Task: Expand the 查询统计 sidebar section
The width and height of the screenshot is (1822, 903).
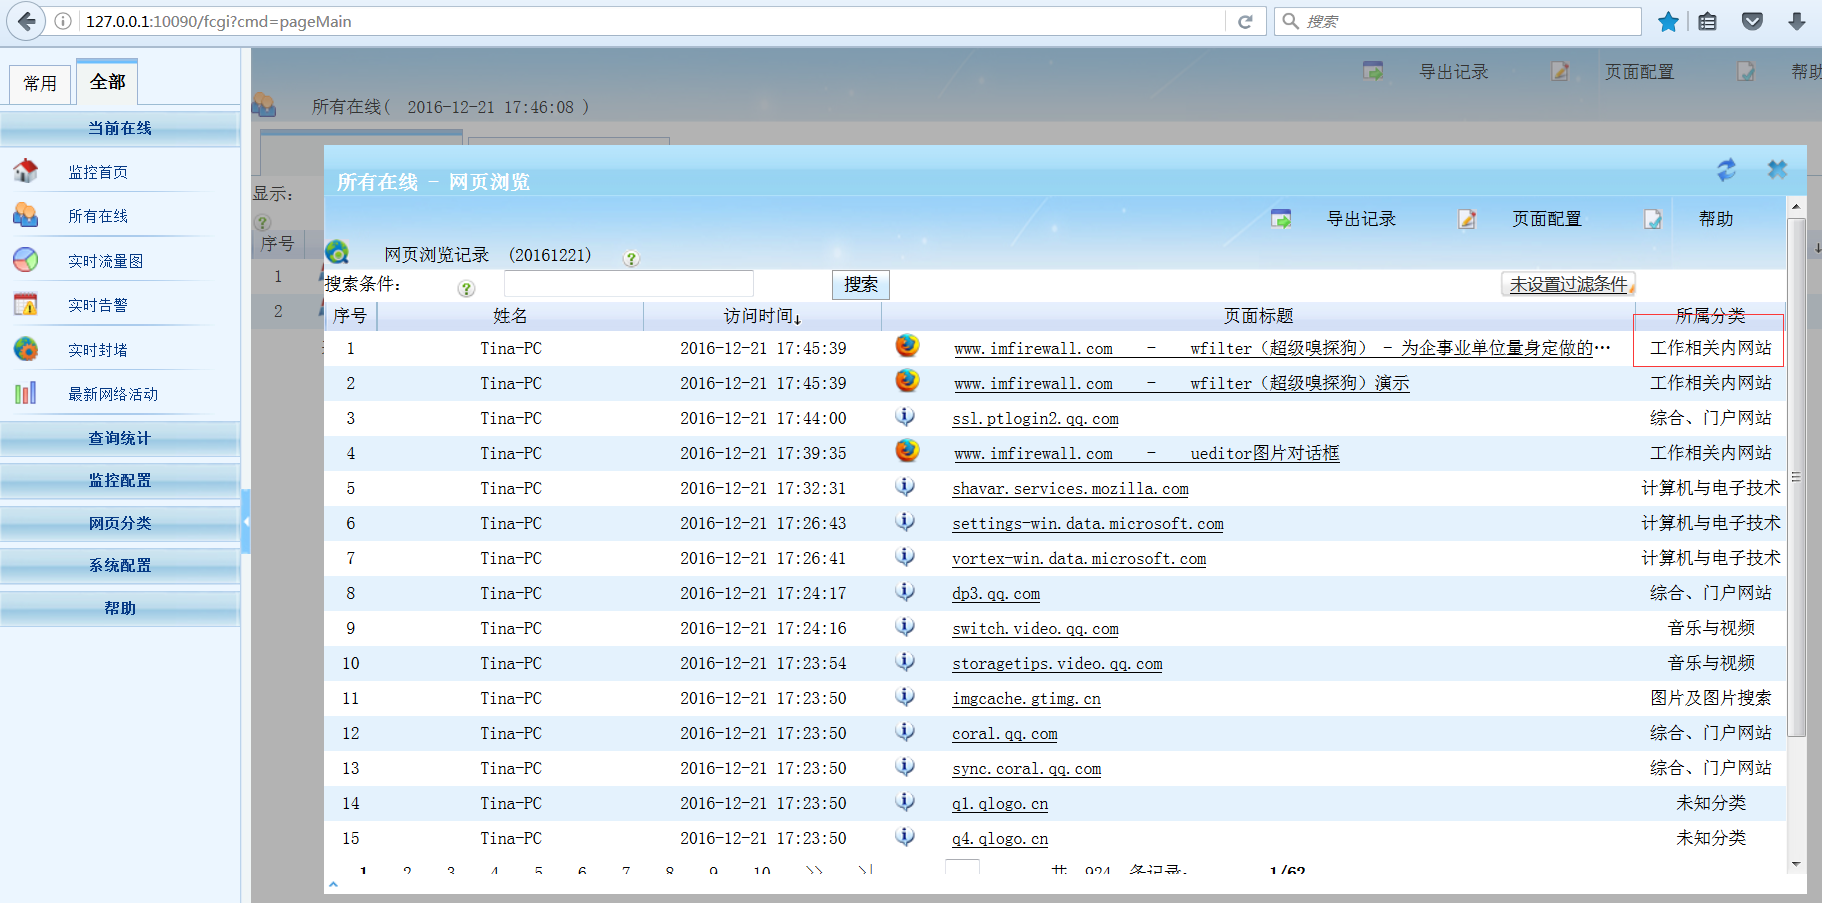Action: pyautogui.click(x=120, y=438)
